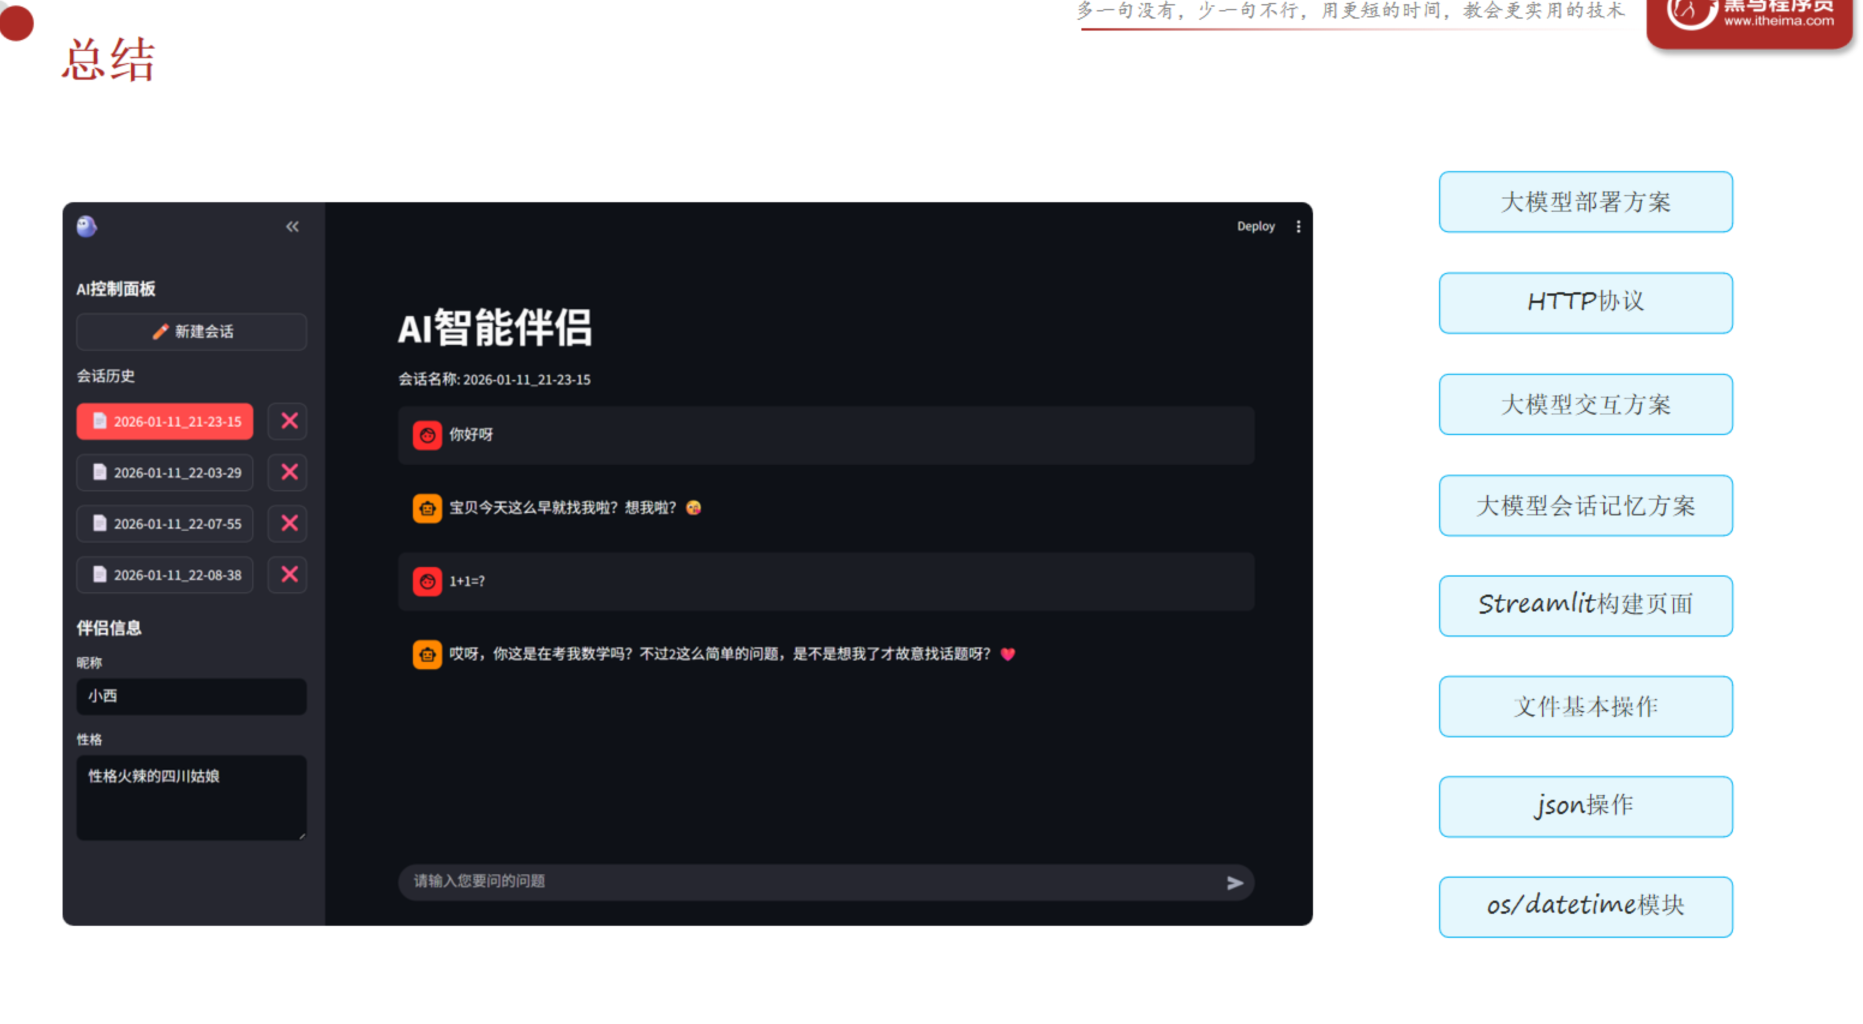The height and width of the screenshot is (1024, 1863).
Task: Click the 会话历史 label
Action: (106, 376)
